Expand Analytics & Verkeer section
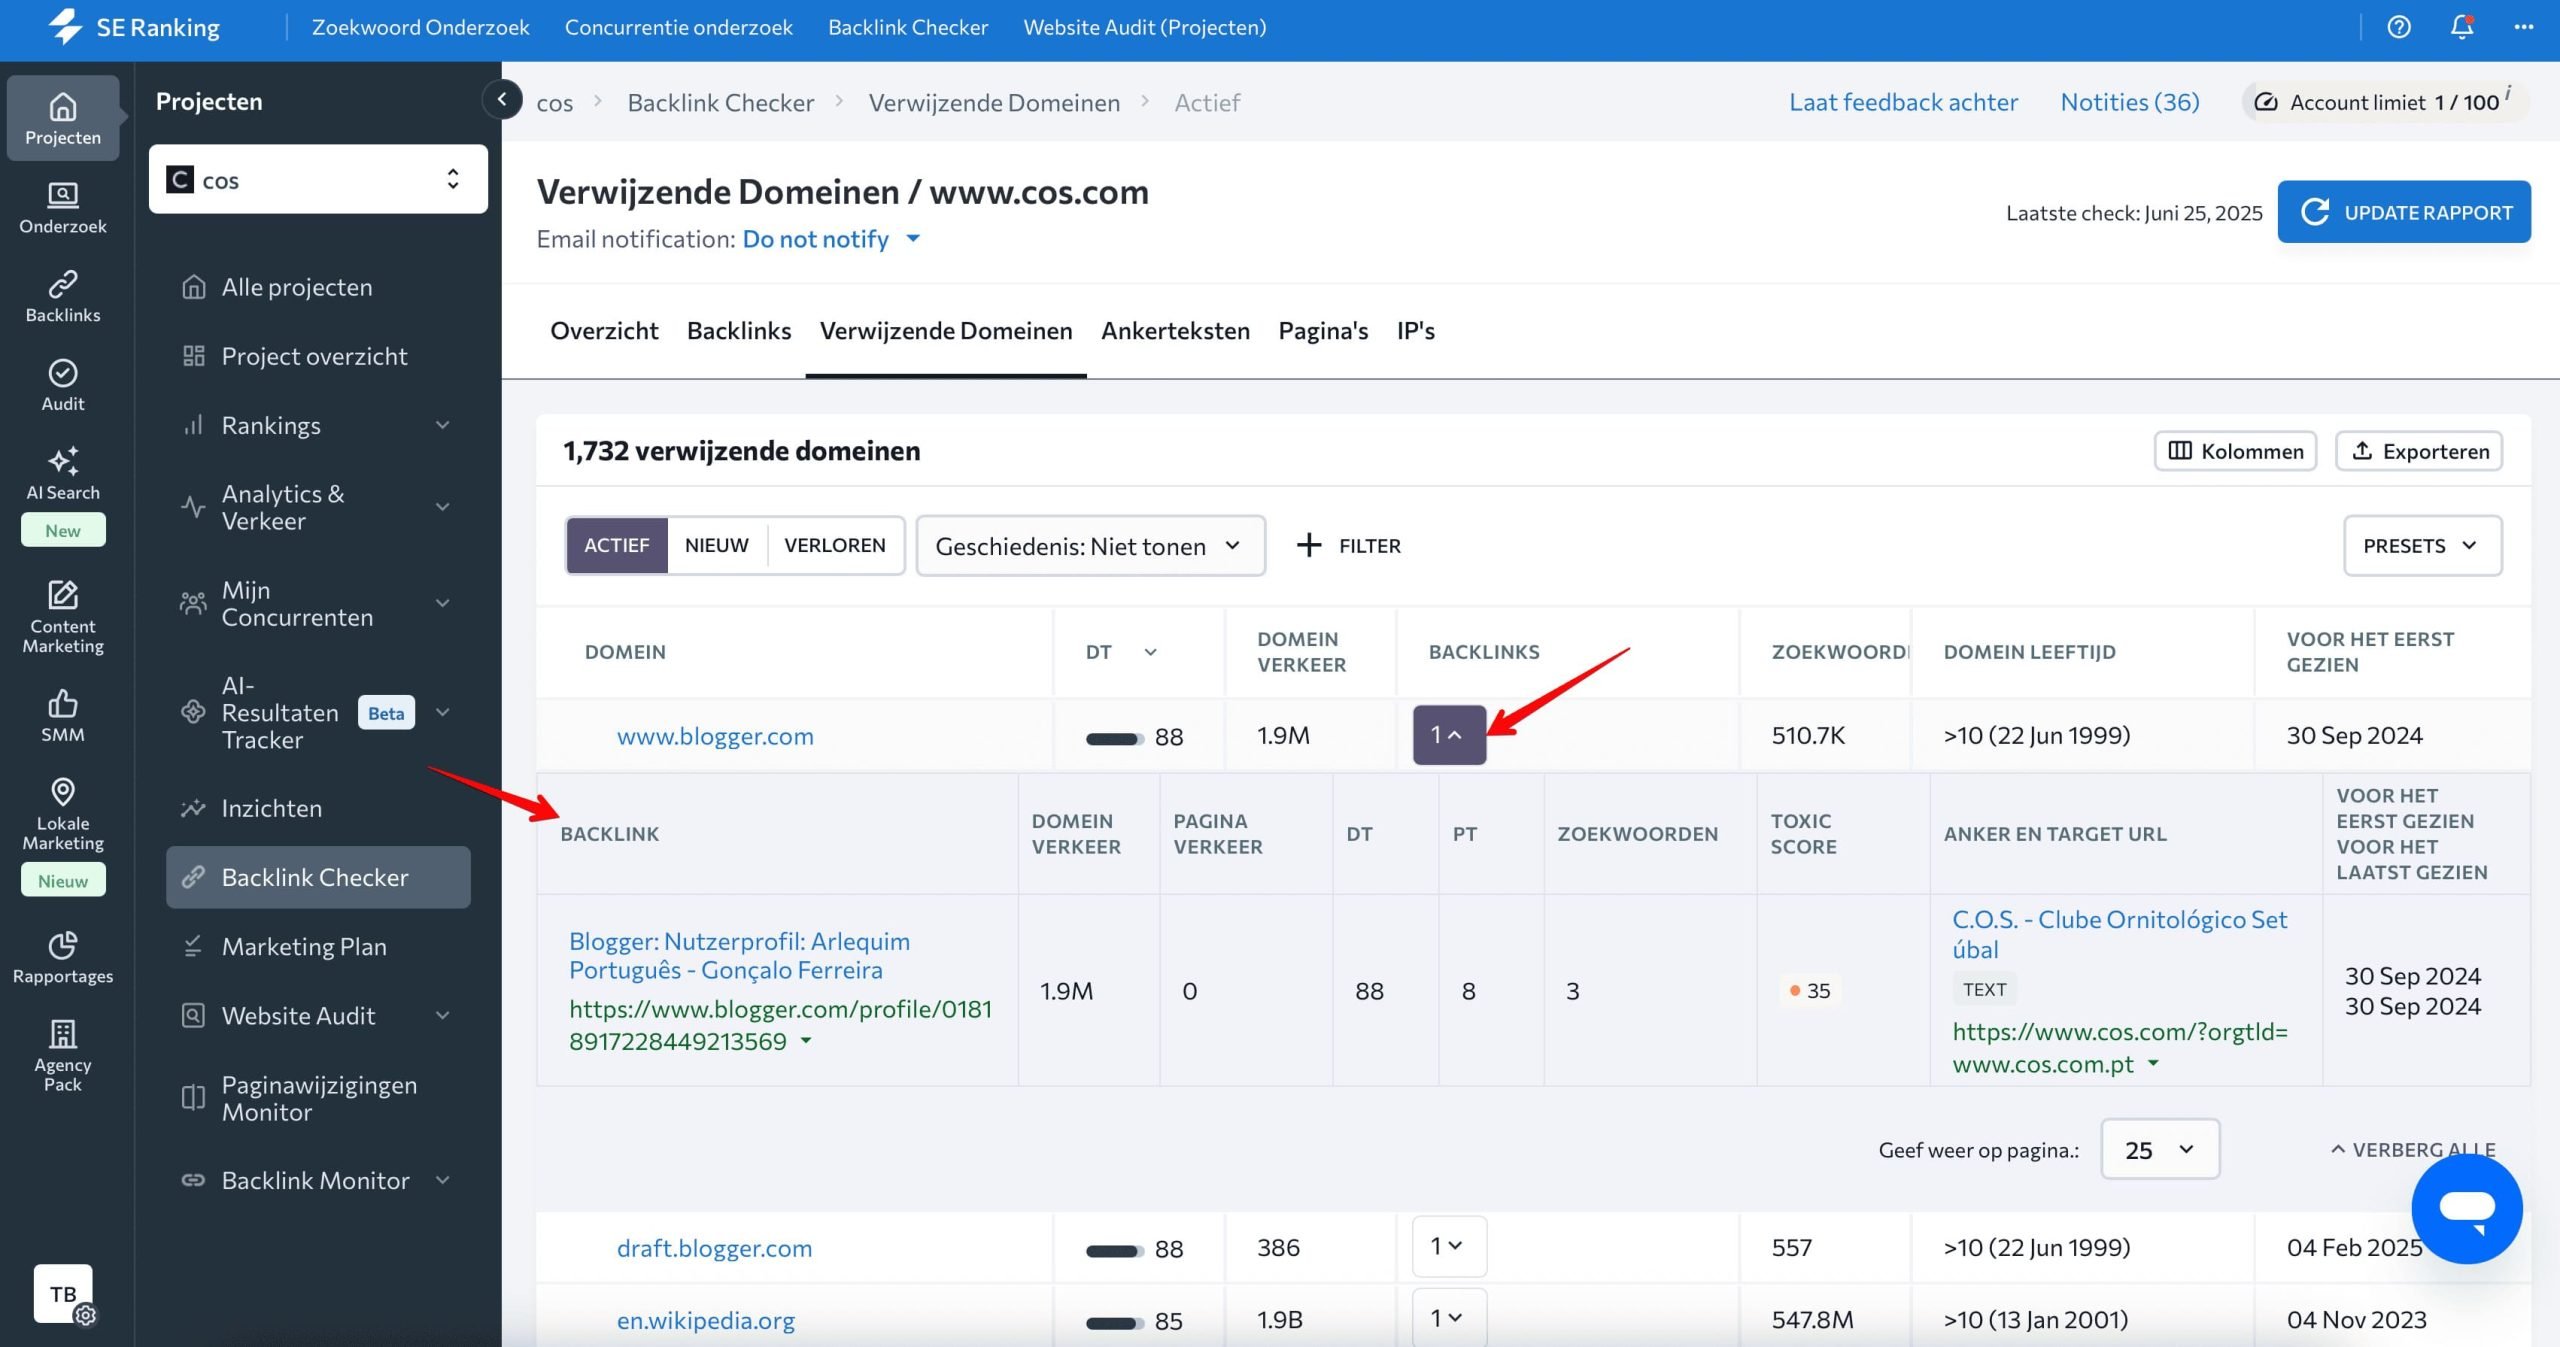 click(x=318, y=507)
